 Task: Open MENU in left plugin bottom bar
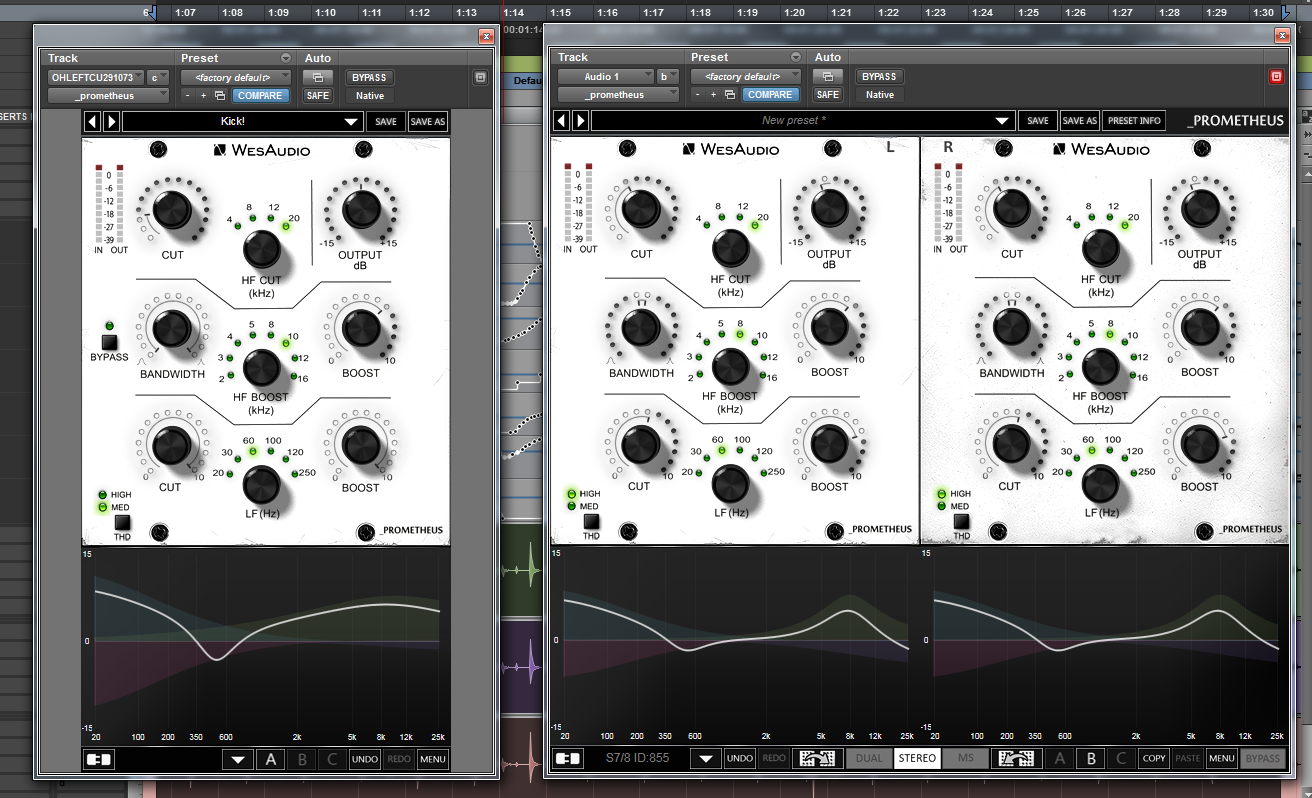(432, 759)
